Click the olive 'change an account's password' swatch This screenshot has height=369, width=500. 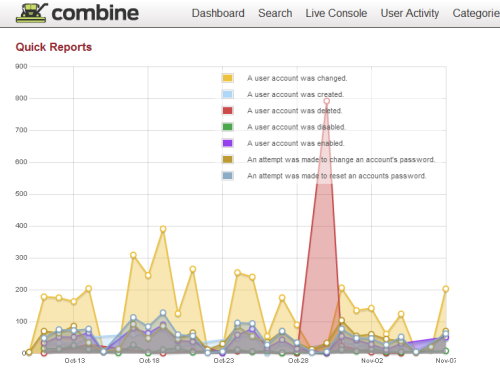(228, 160)
